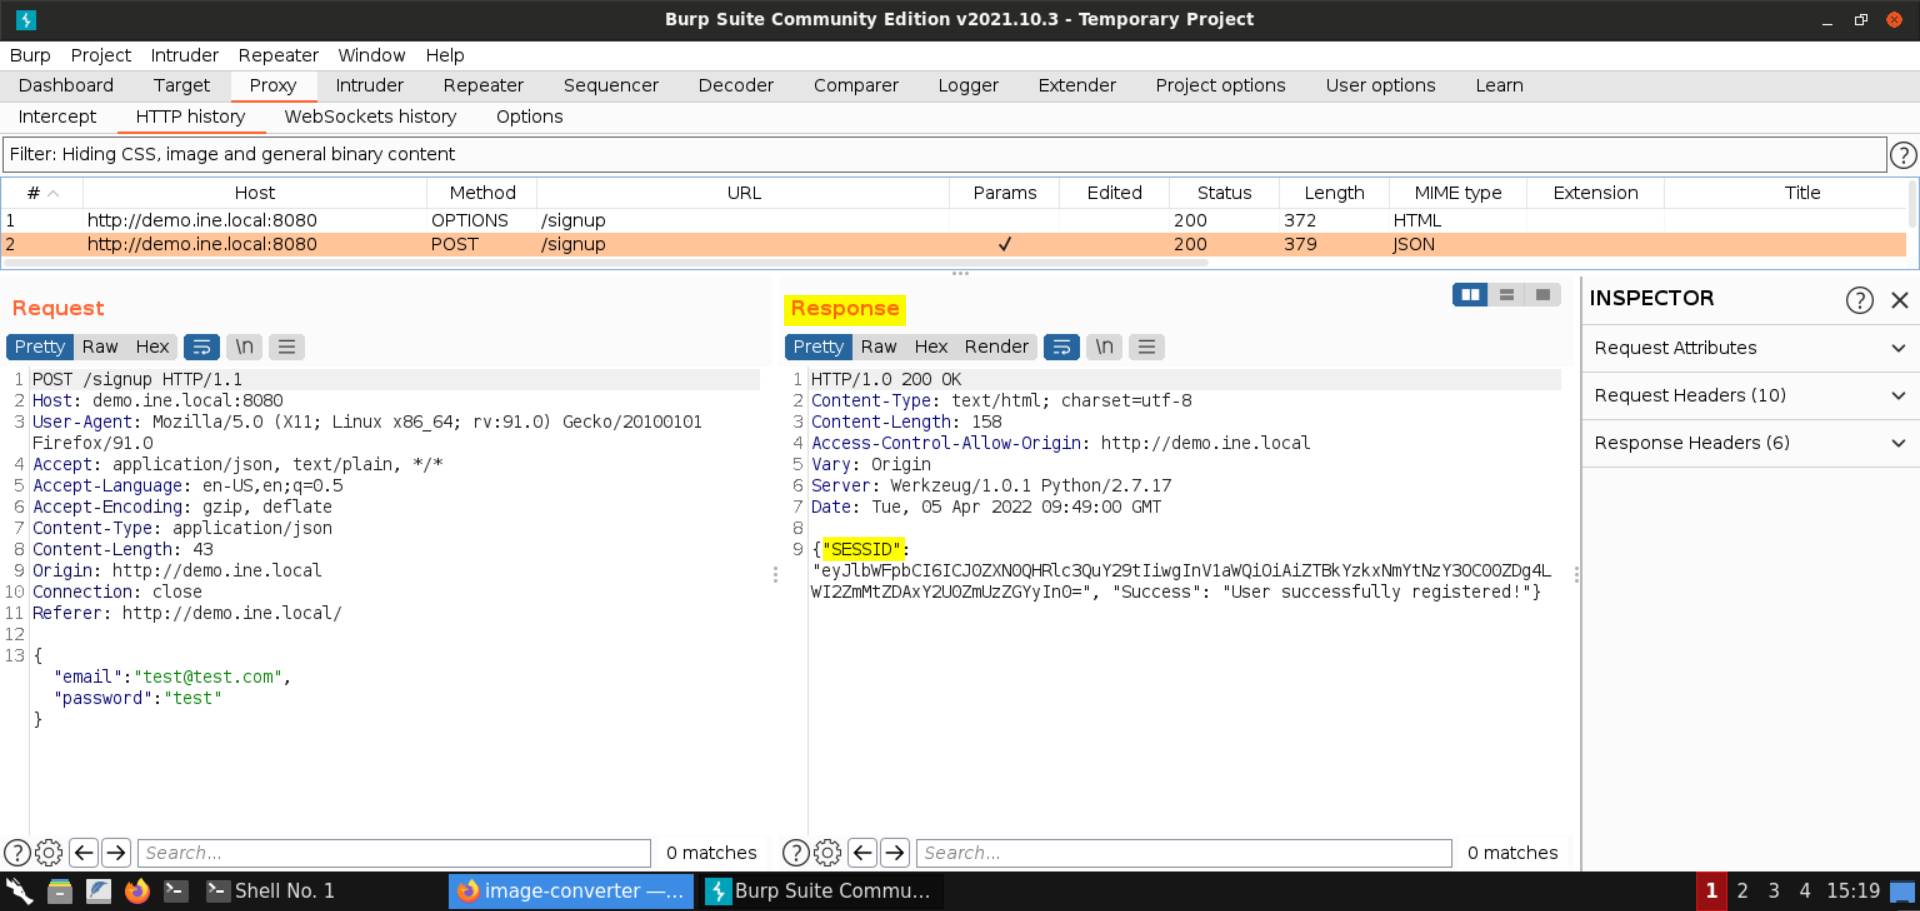The width and height of the screenshot is (1920, 911).
Task: Open the HTTP history filter bar
Action: pos(944,154)
